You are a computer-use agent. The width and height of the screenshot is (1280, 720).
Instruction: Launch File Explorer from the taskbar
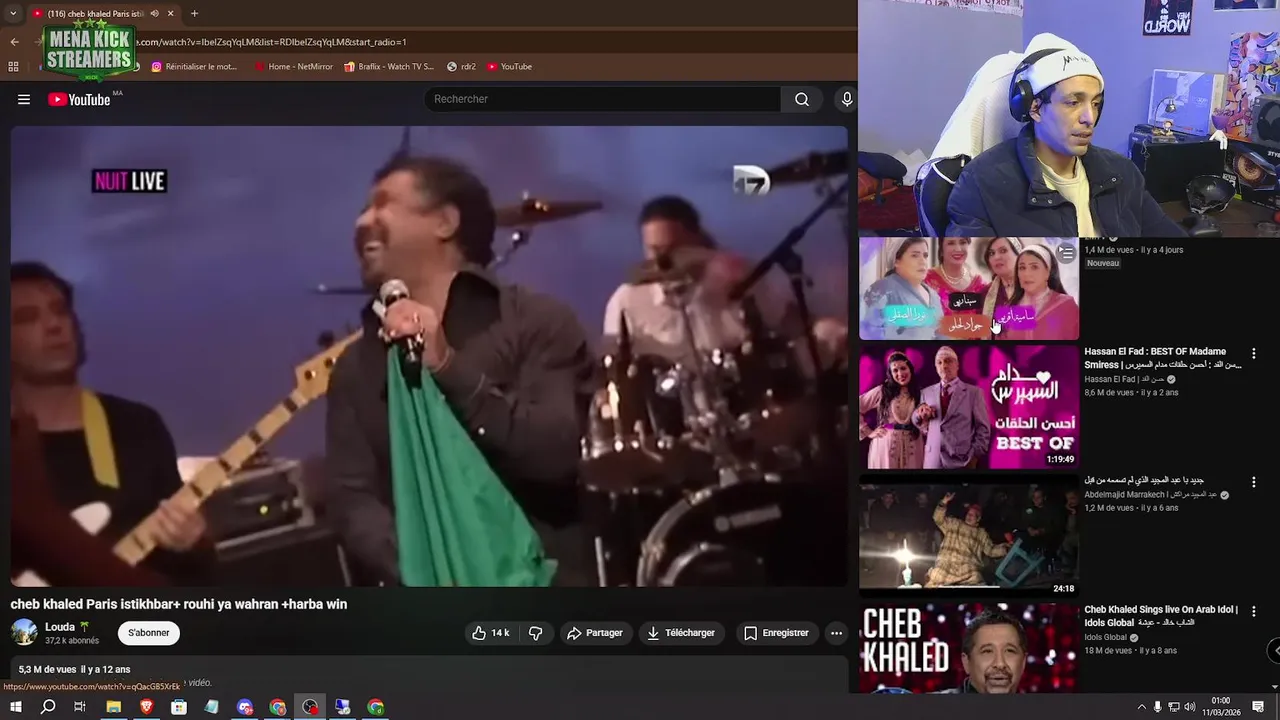pyautogui.click(x=114, y=707)
